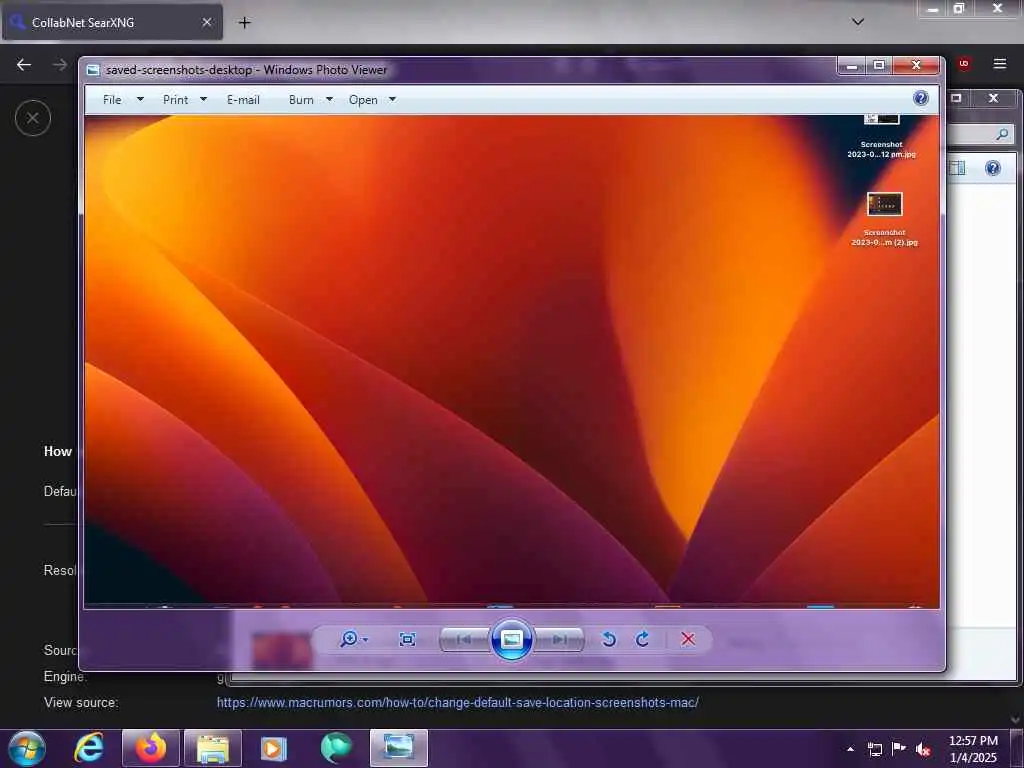
Task: Close the image detail with the circled X
Action: [x=33, y=118]
